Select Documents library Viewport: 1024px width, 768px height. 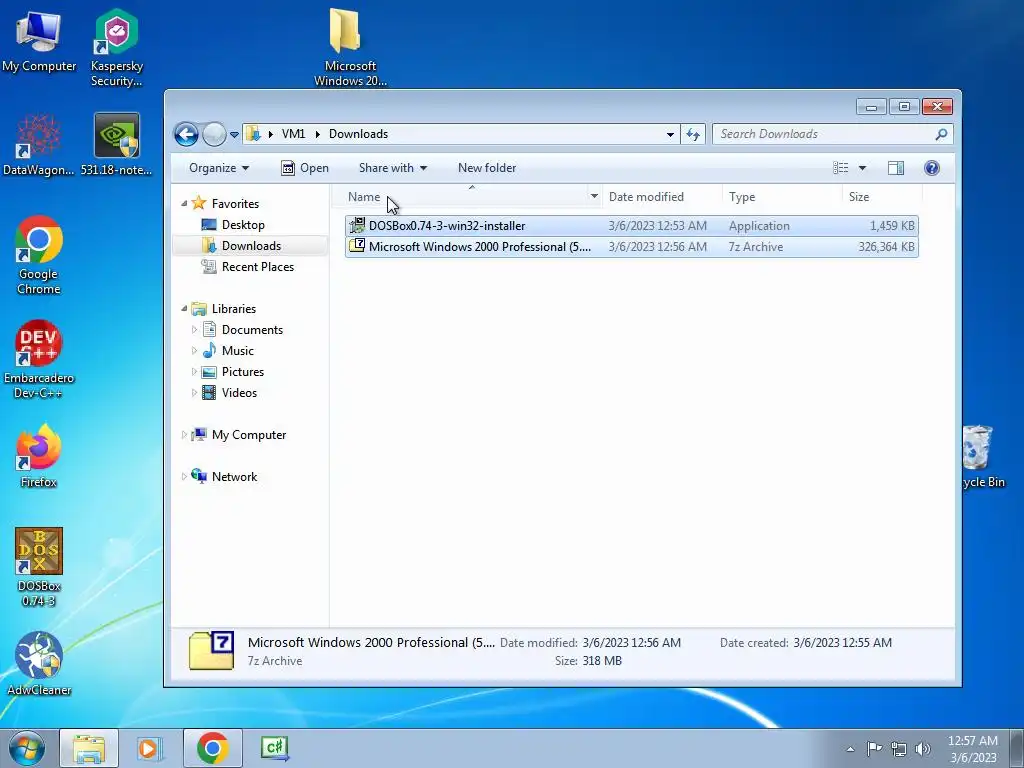pyautogui.click(x=252, y=330)
